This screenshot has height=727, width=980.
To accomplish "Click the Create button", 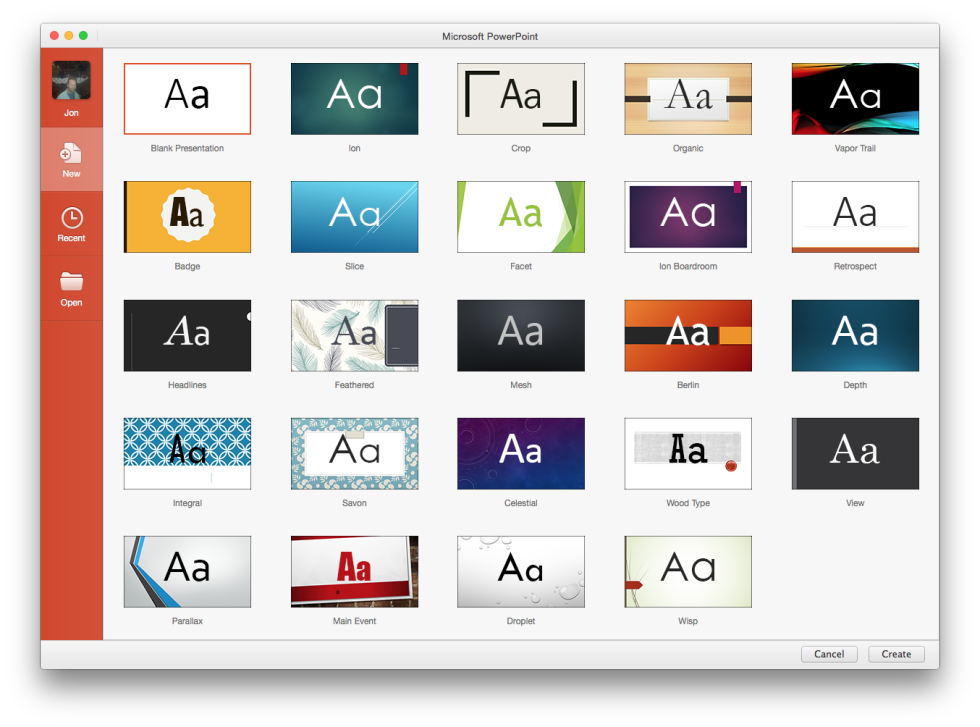I will pyautogui.click(x=896, y=654).
